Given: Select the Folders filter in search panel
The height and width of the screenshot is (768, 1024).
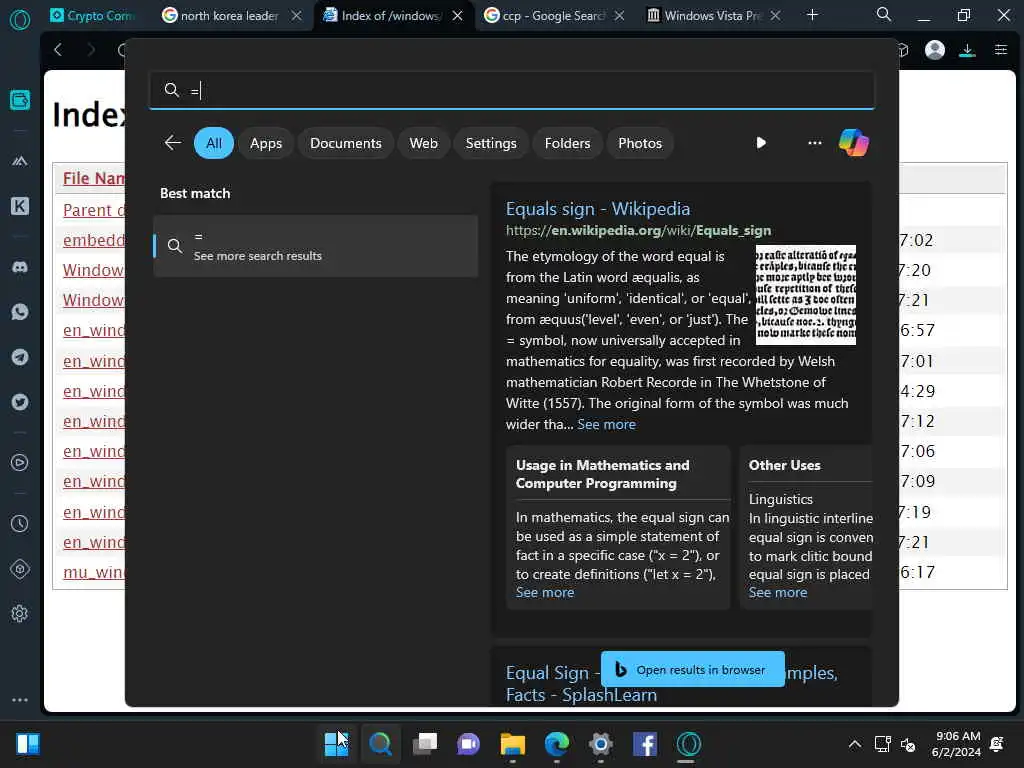Looking at the screenshot, I should coord(568,143).
